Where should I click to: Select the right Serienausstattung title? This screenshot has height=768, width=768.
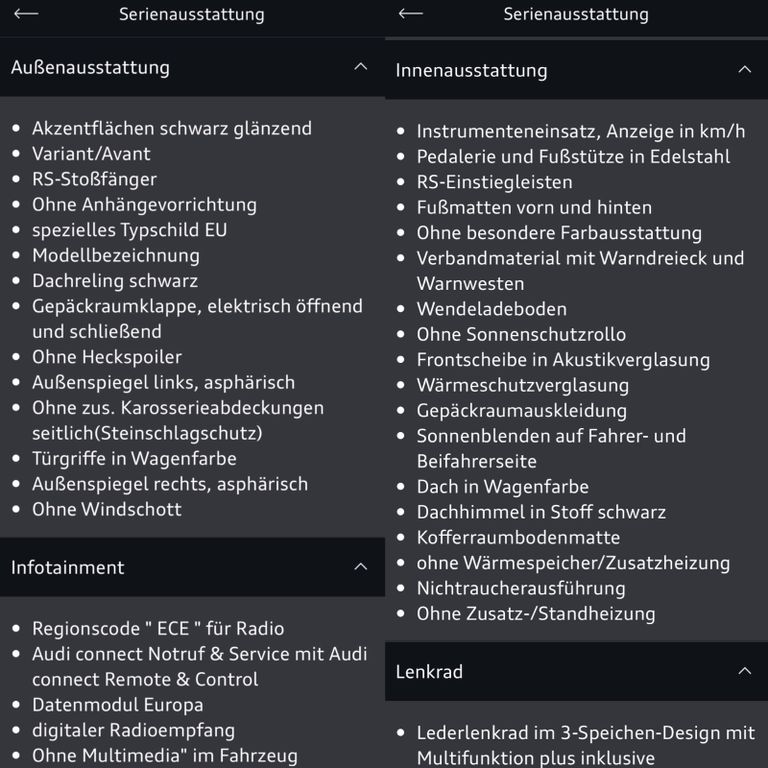(576, 14)
